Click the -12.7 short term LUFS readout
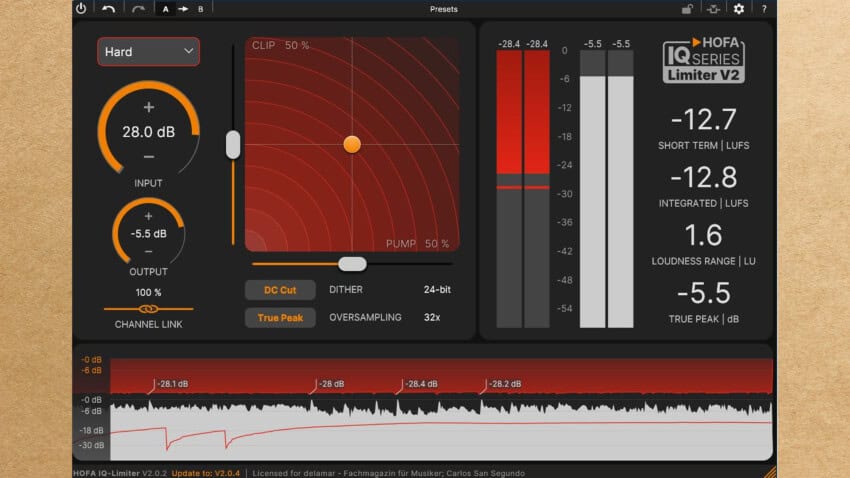The image size is (850, 478). tap(704, 119)
